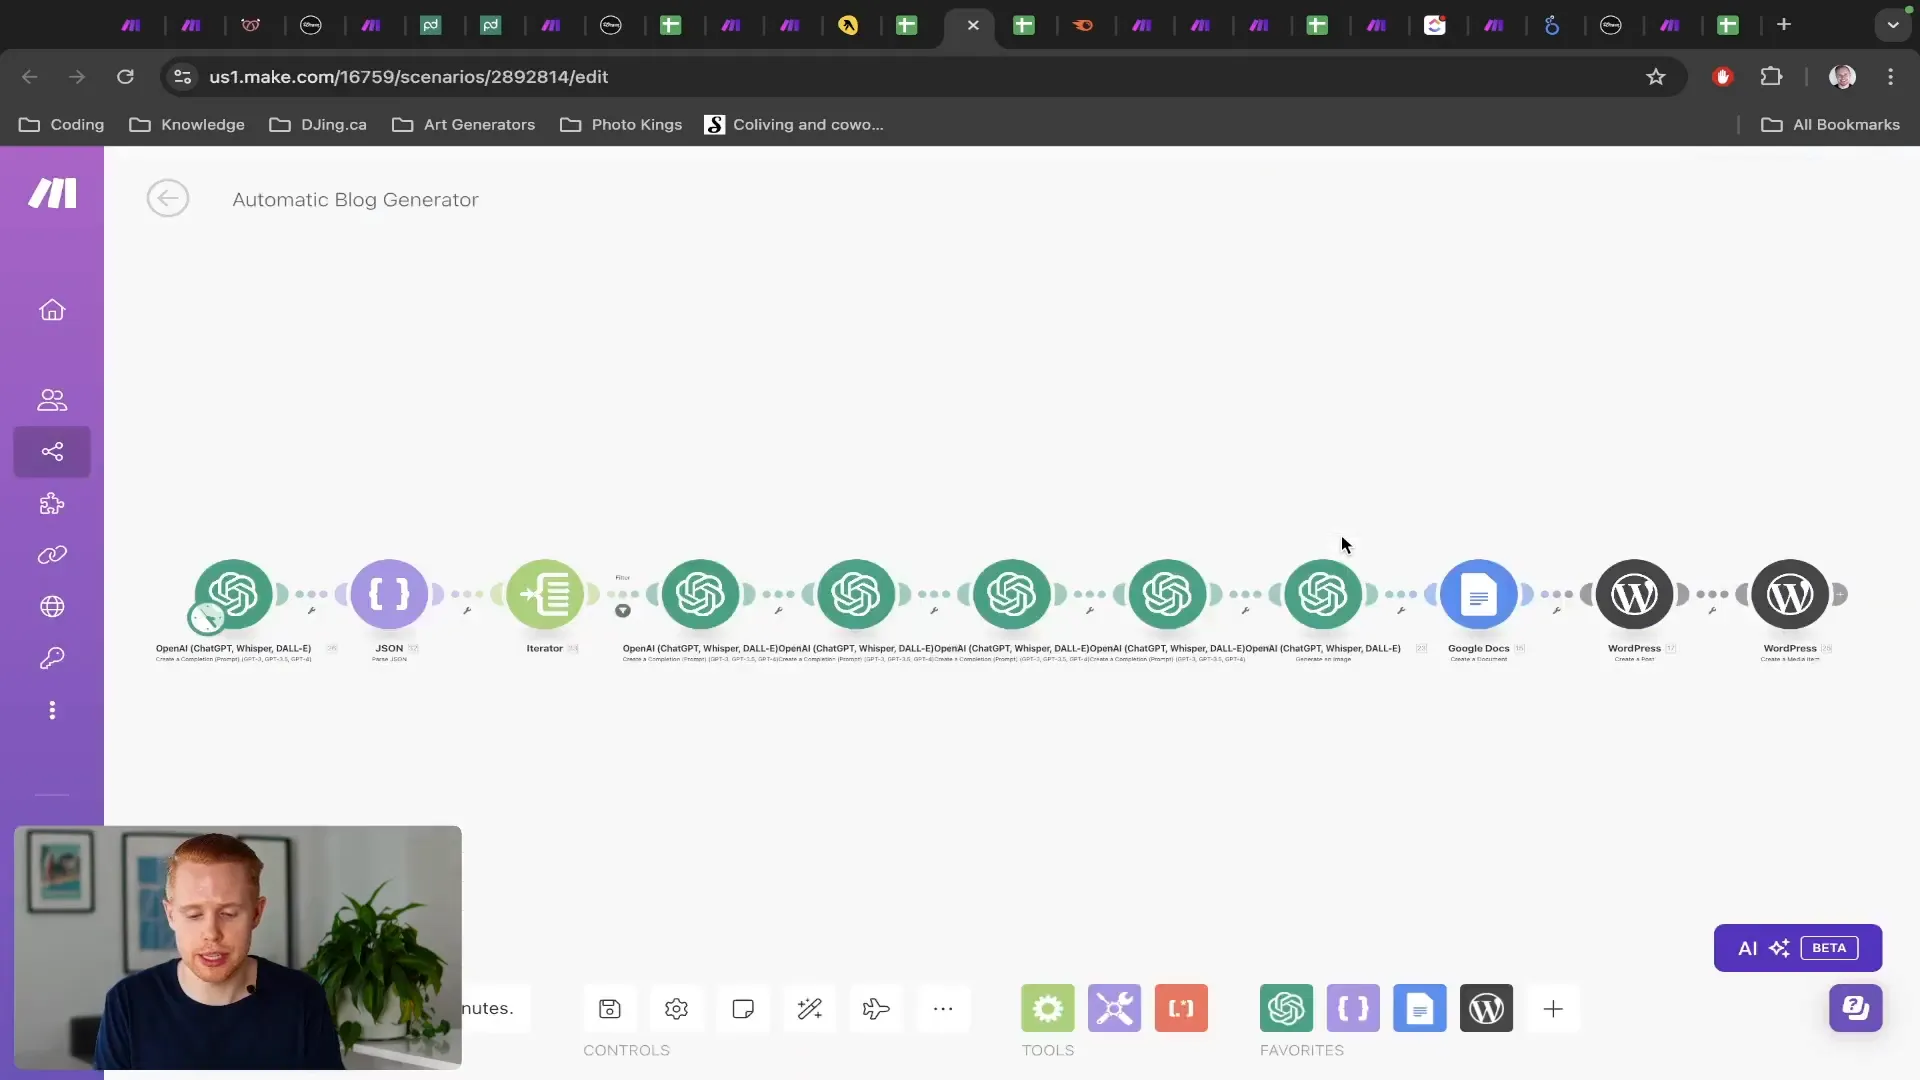Add a module after the last WordPress
Viewport: 1920px width, 1080px height.
point(1840,595)
